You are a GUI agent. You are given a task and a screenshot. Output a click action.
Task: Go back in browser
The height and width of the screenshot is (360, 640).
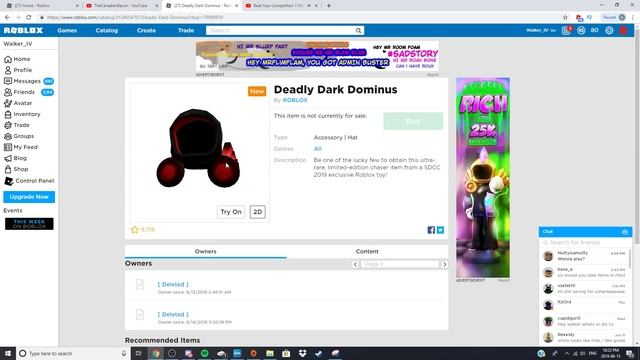[x=7, y=18]
